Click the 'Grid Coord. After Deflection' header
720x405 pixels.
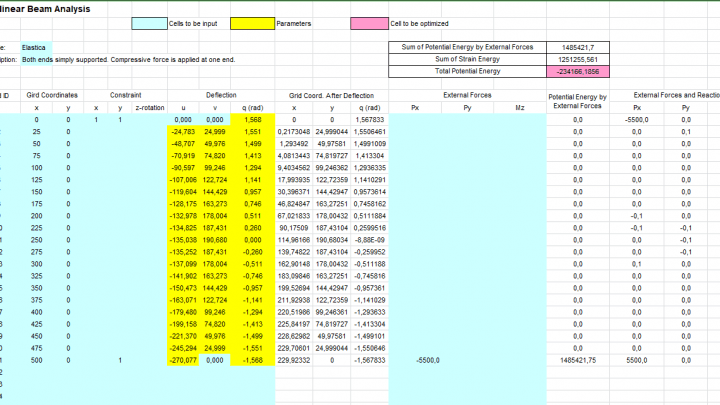click(332, 96)
